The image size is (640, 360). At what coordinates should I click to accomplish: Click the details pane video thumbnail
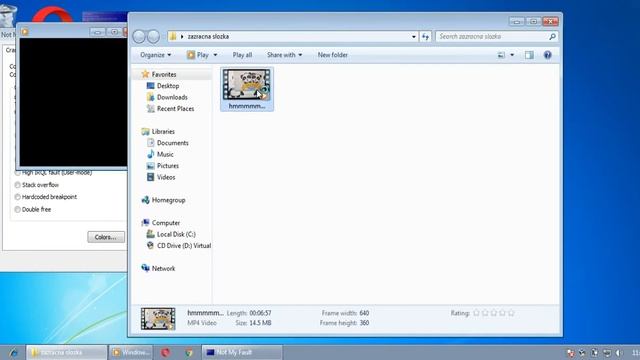(x=158, y=318)
